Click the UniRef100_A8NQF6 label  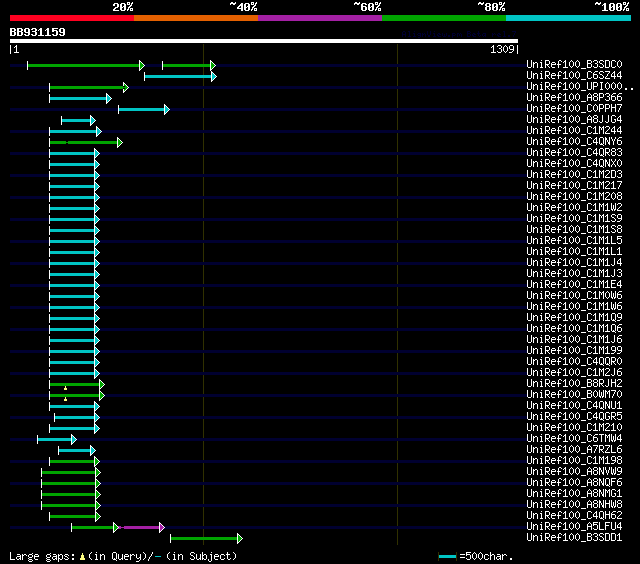574,483
